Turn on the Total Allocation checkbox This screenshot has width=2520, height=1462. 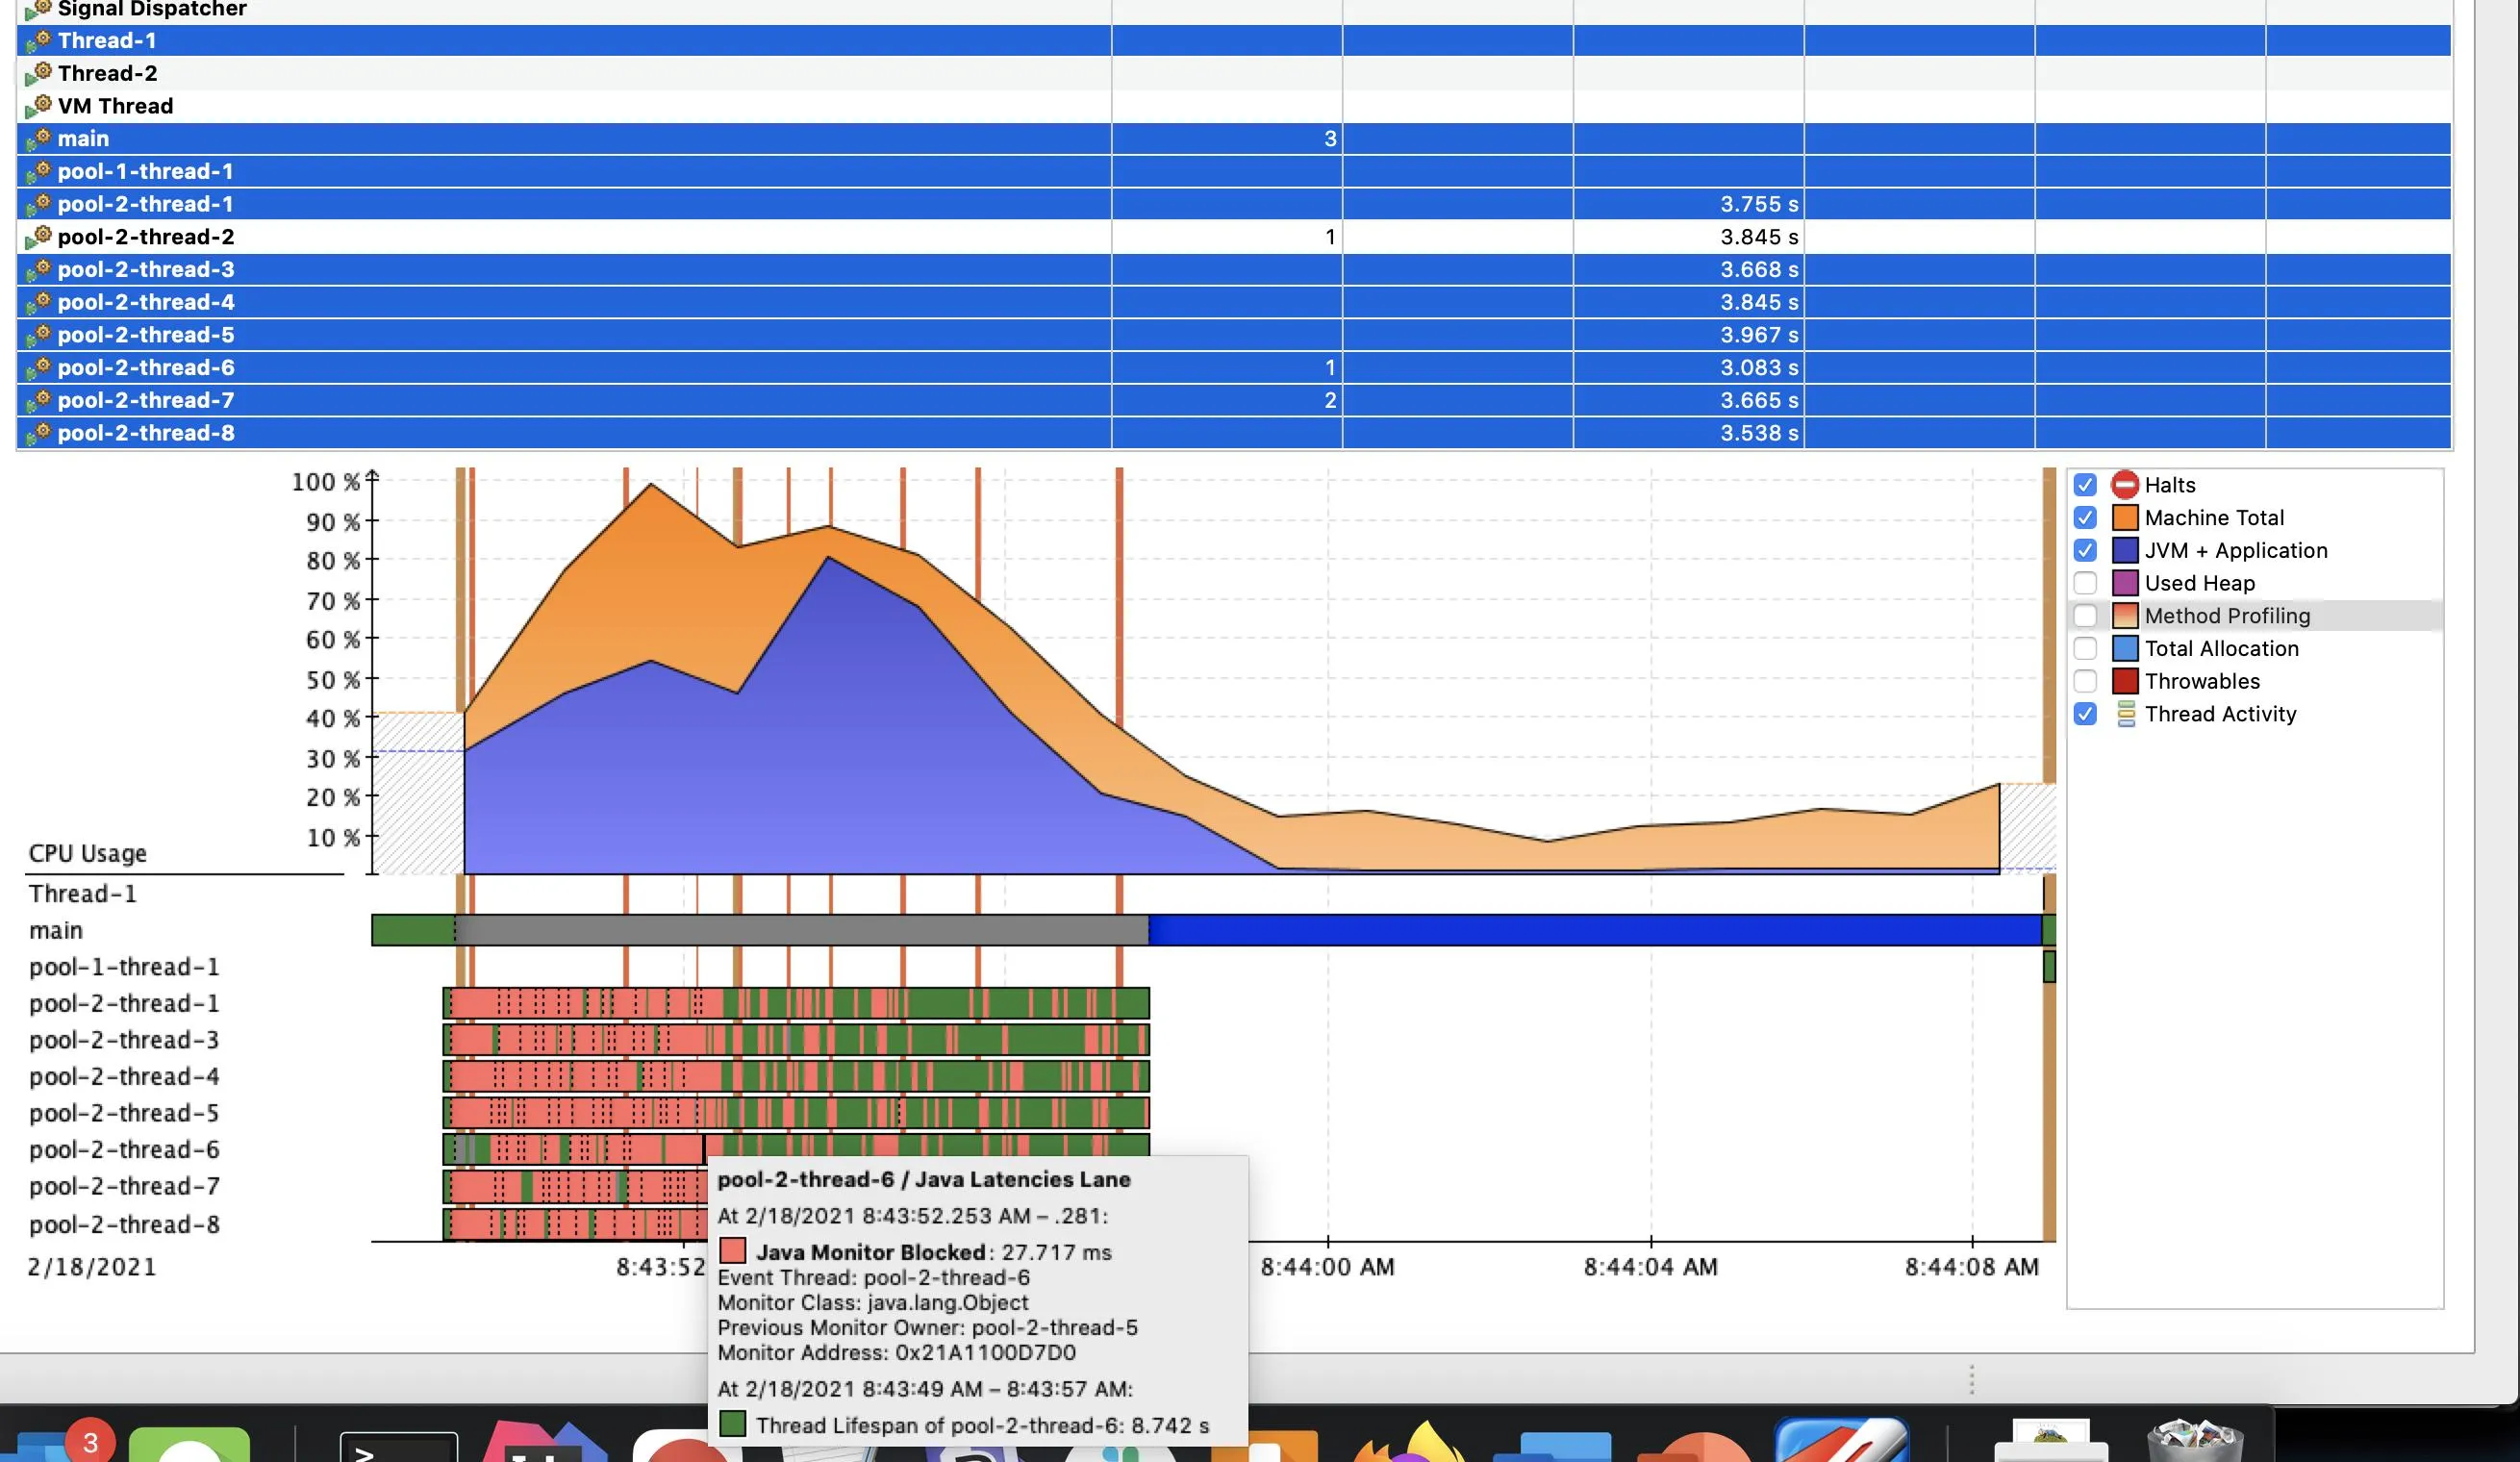(x=2085, y=649)
